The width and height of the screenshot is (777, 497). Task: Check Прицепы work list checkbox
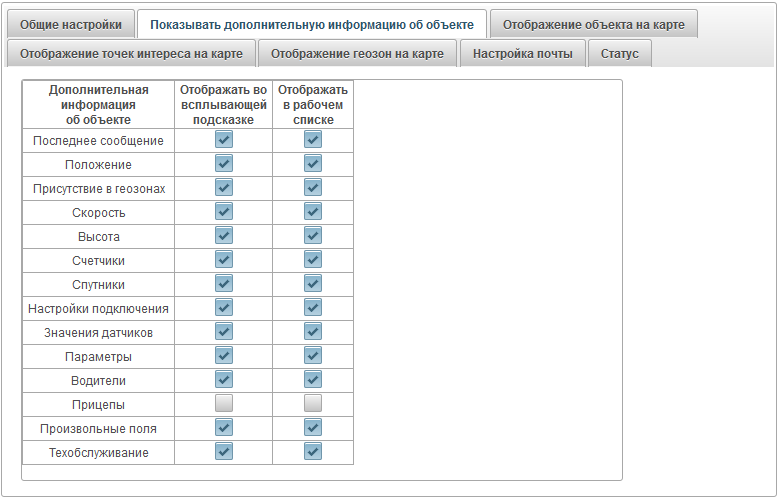point(313,404)
